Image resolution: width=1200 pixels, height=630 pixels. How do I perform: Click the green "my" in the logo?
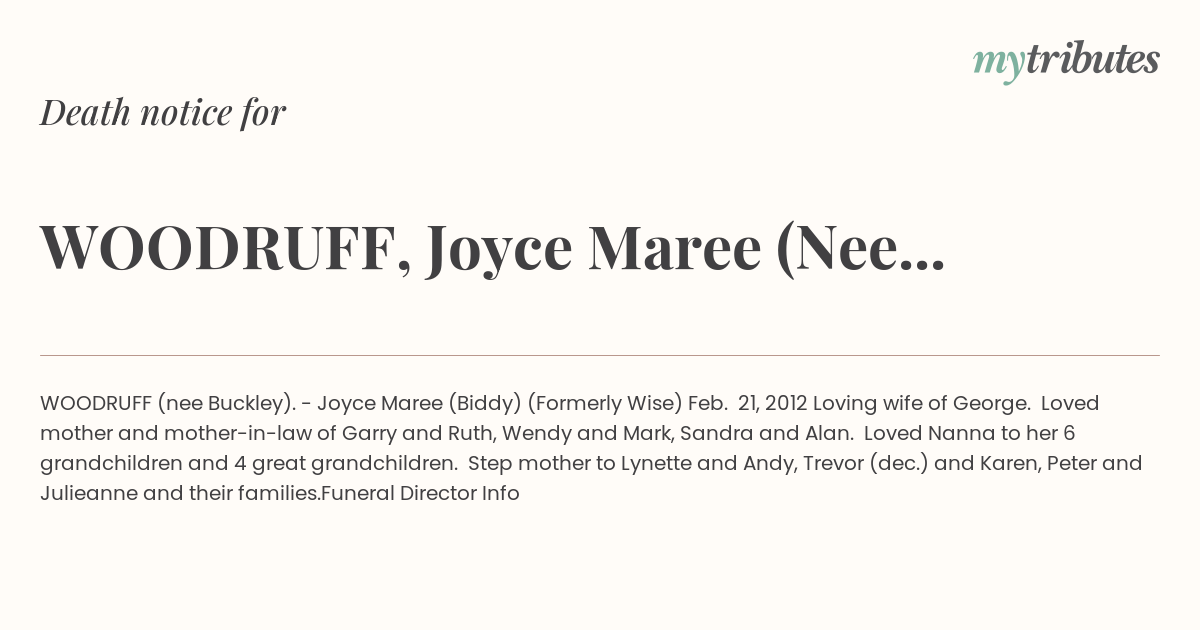998,65
